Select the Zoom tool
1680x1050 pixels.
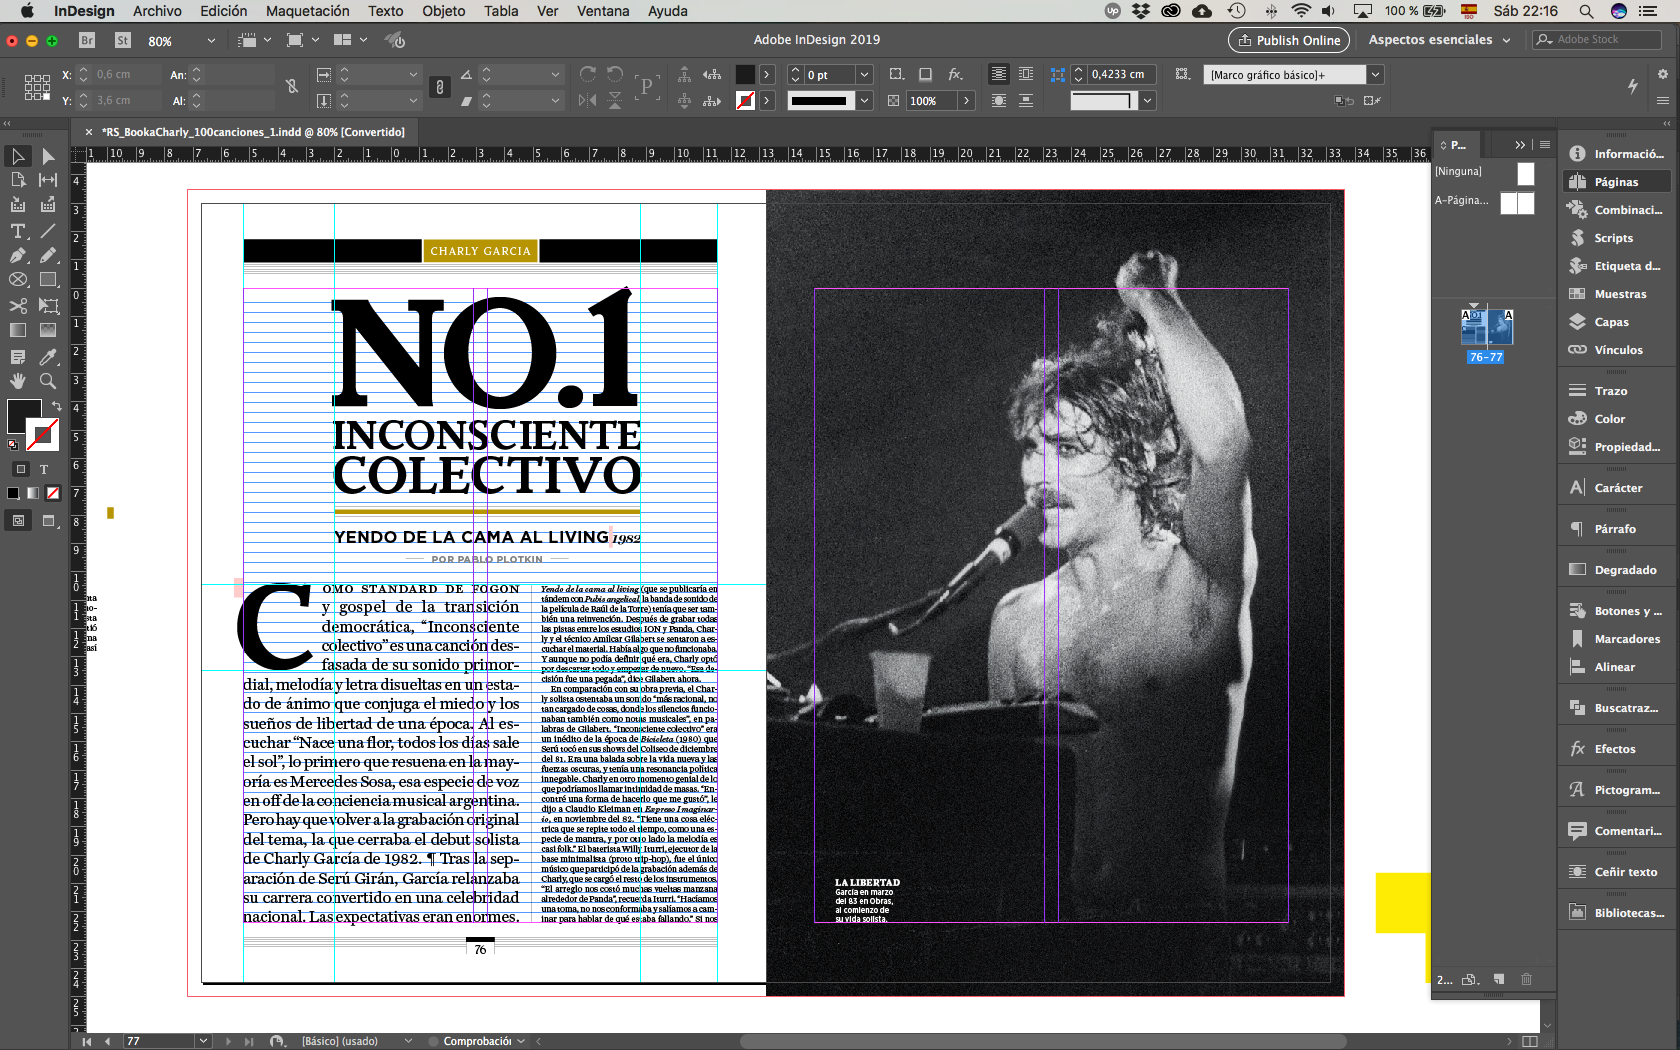[x=48, y=381]
